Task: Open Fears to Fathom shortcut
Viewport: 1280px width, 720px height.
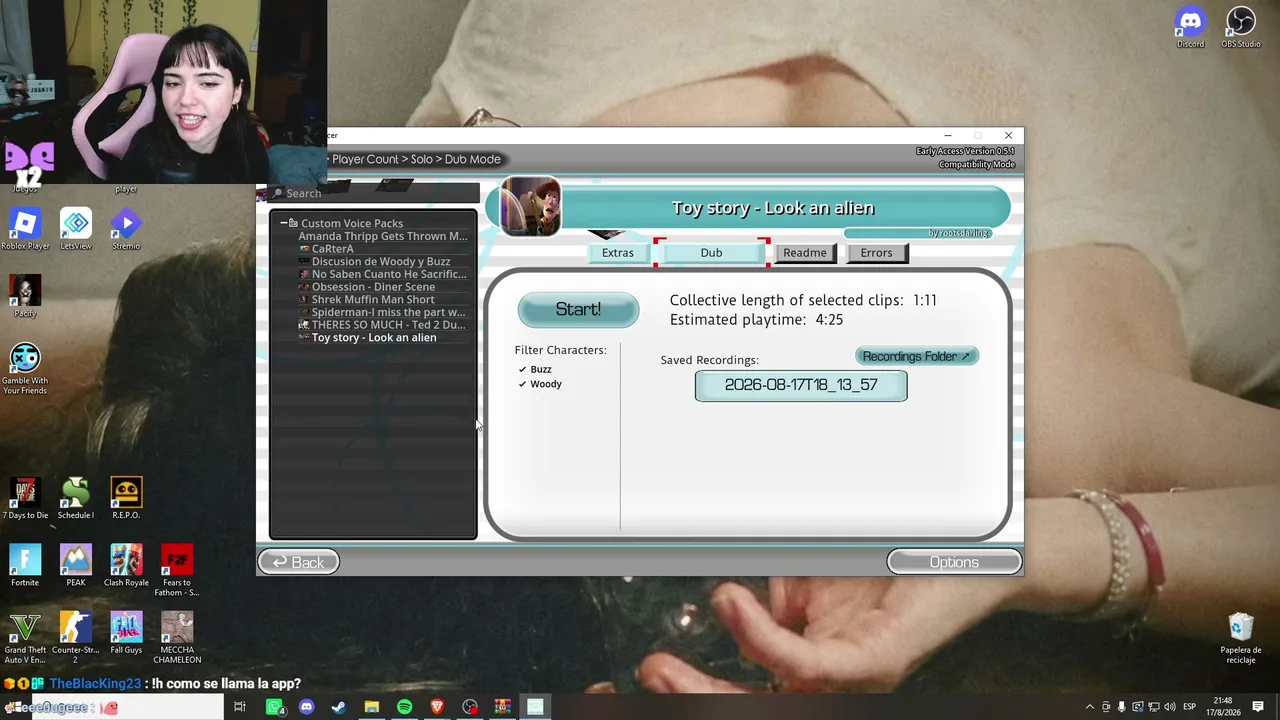Action: [x=177, y=571]
